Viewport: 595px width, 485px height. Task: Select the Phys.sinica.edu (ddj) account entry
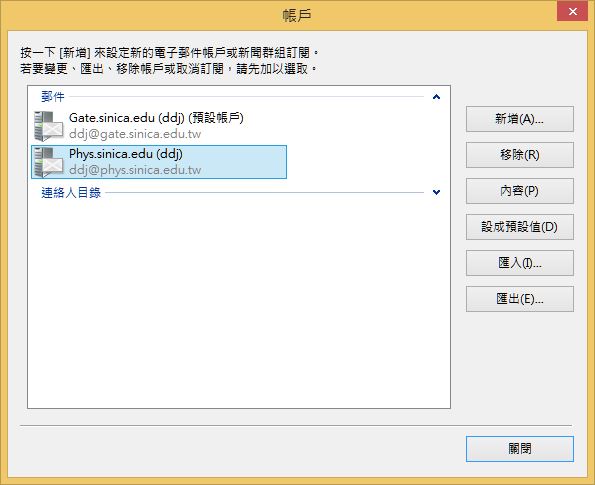(x=159, y=162)
